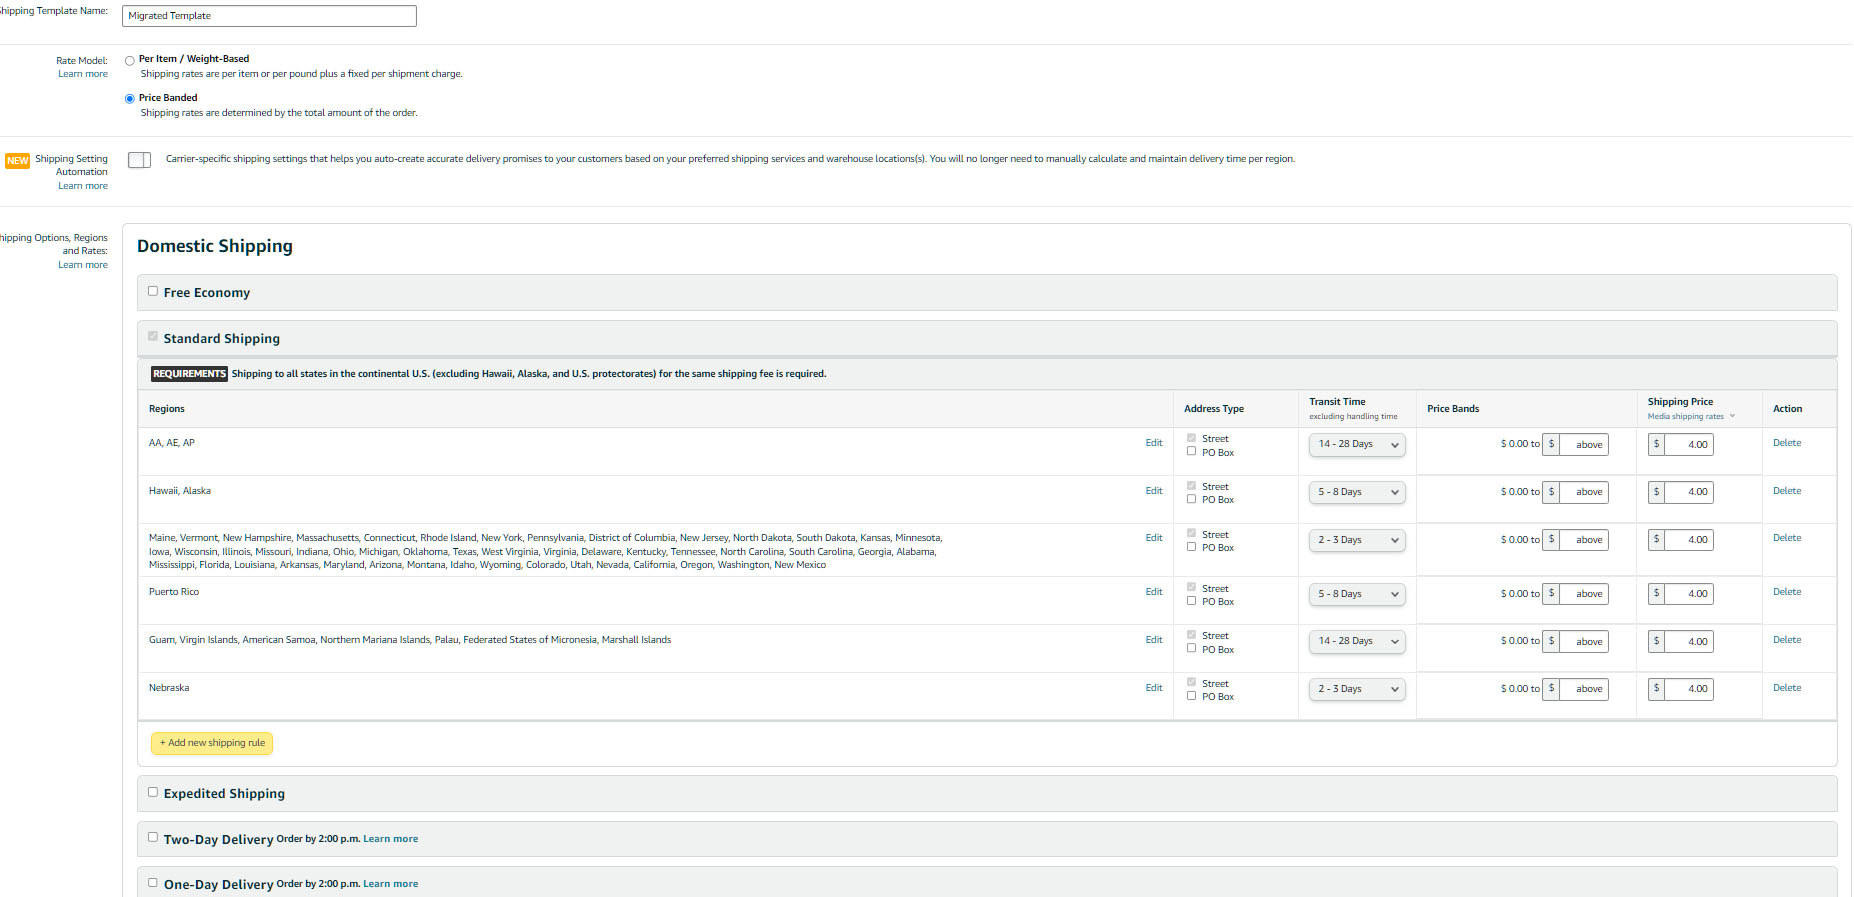
Task: Check PO Box for Maine, Vermont region row
Action: point(1191,547)
